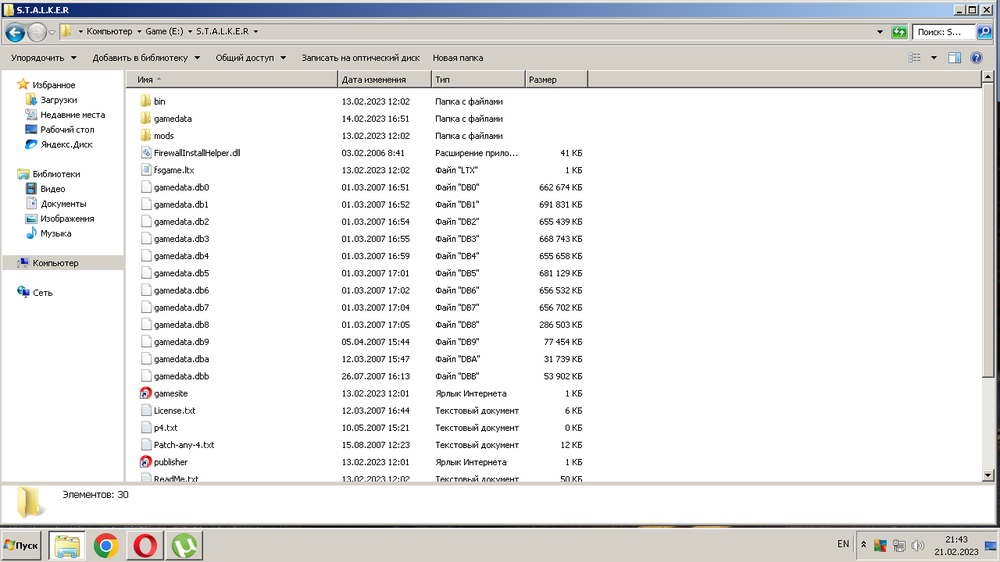This screenshot has height=562, width=1000.
Task: Open the view options dropdown arrow
Action: [x=934, y=58]
